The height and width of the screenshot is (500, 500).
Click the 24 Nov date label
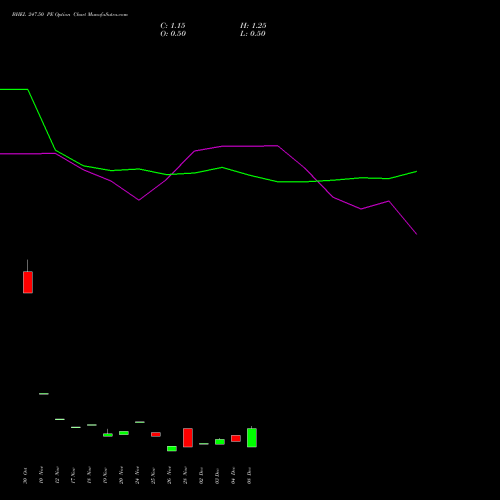(137, 476)
